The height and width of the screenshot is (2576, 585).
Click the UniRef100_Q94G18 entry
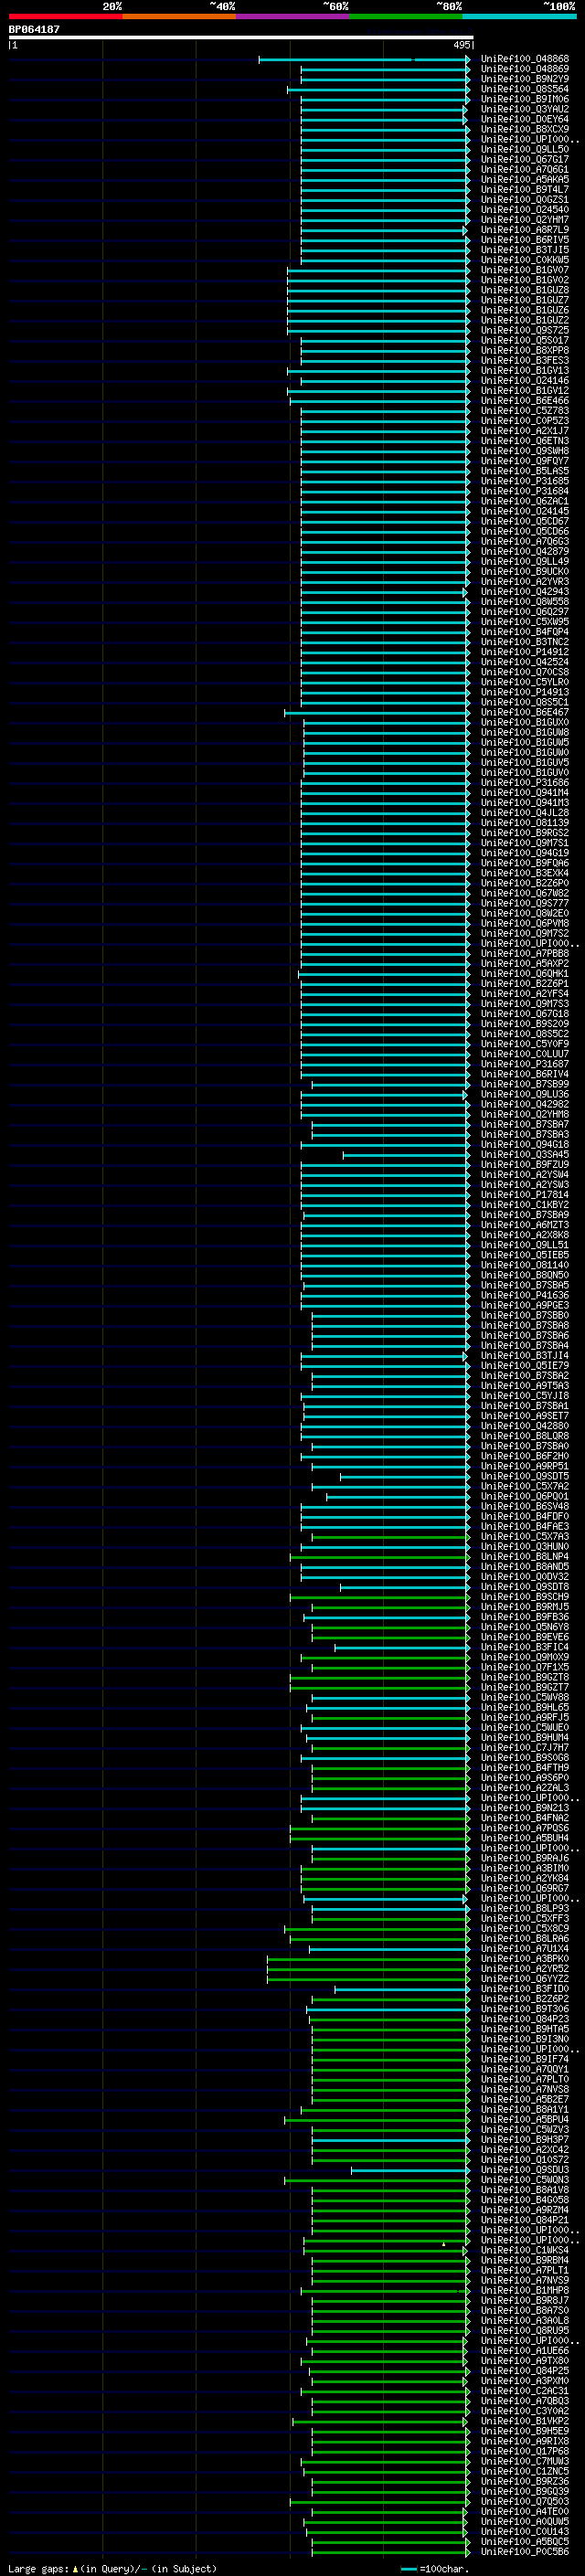coord(525,1144)
